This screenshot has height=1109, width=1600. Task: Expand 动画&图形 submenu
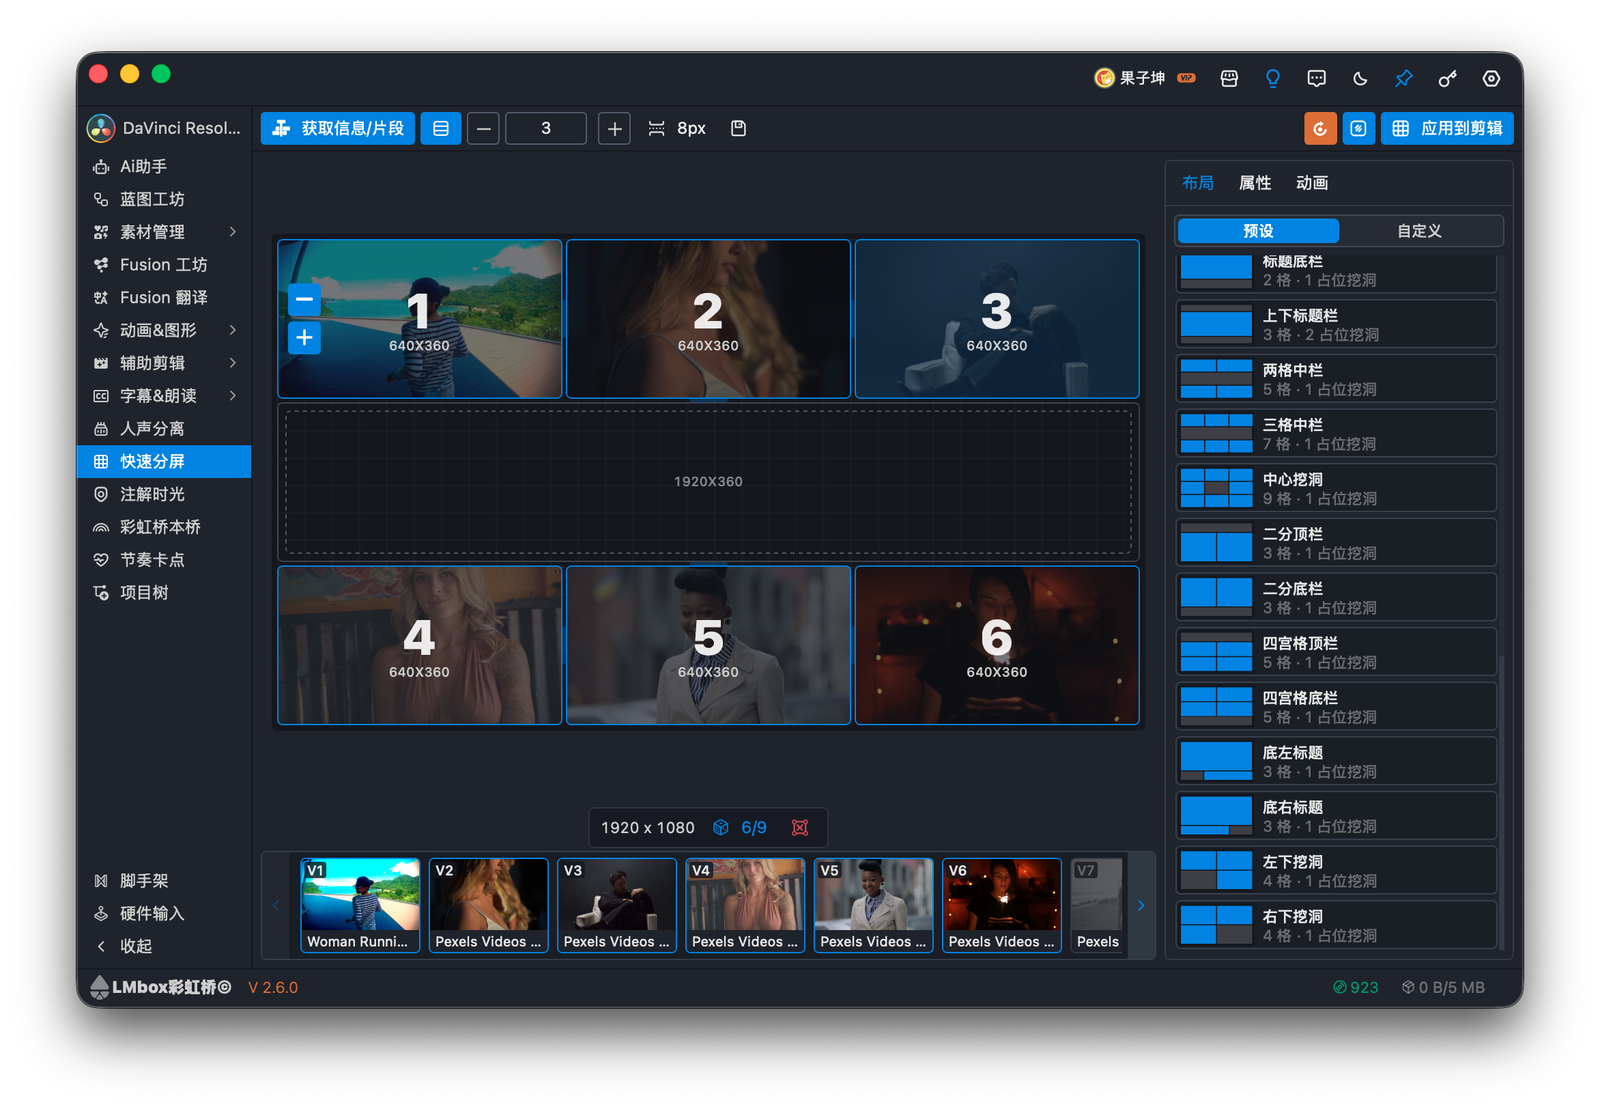coord(233,330)
